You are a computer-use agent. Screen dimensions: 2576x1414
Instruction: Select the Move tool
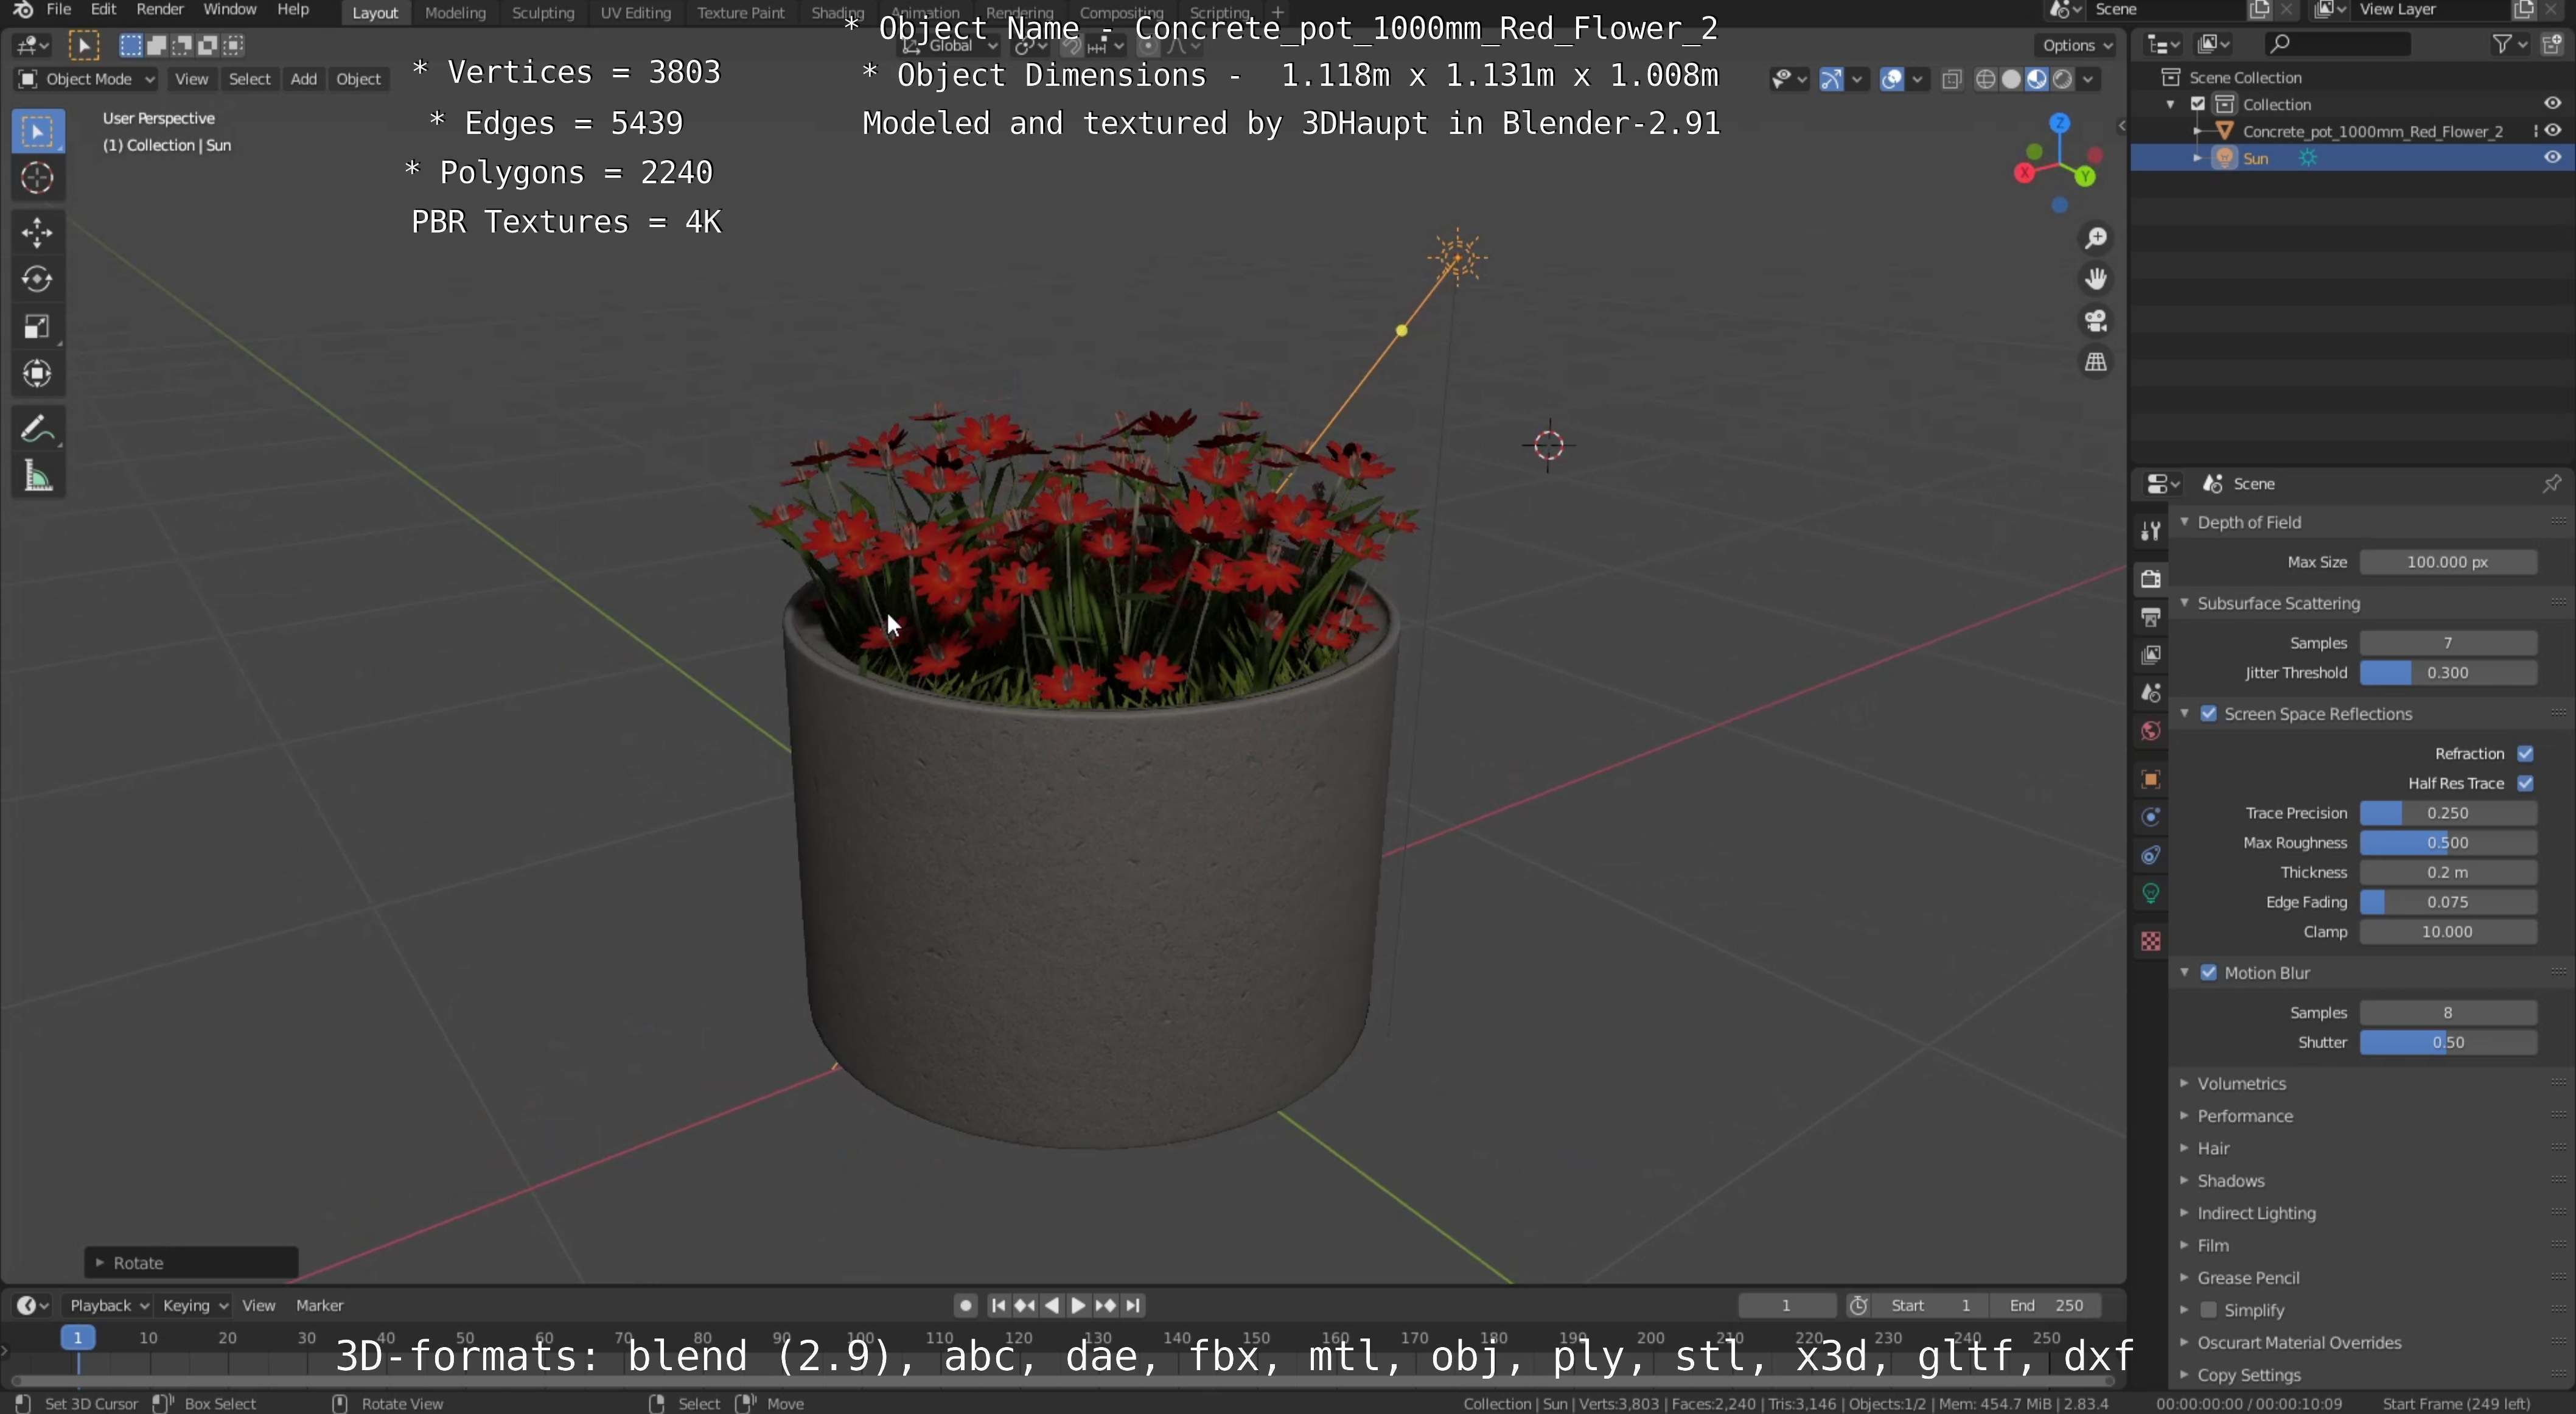[38, 233]
